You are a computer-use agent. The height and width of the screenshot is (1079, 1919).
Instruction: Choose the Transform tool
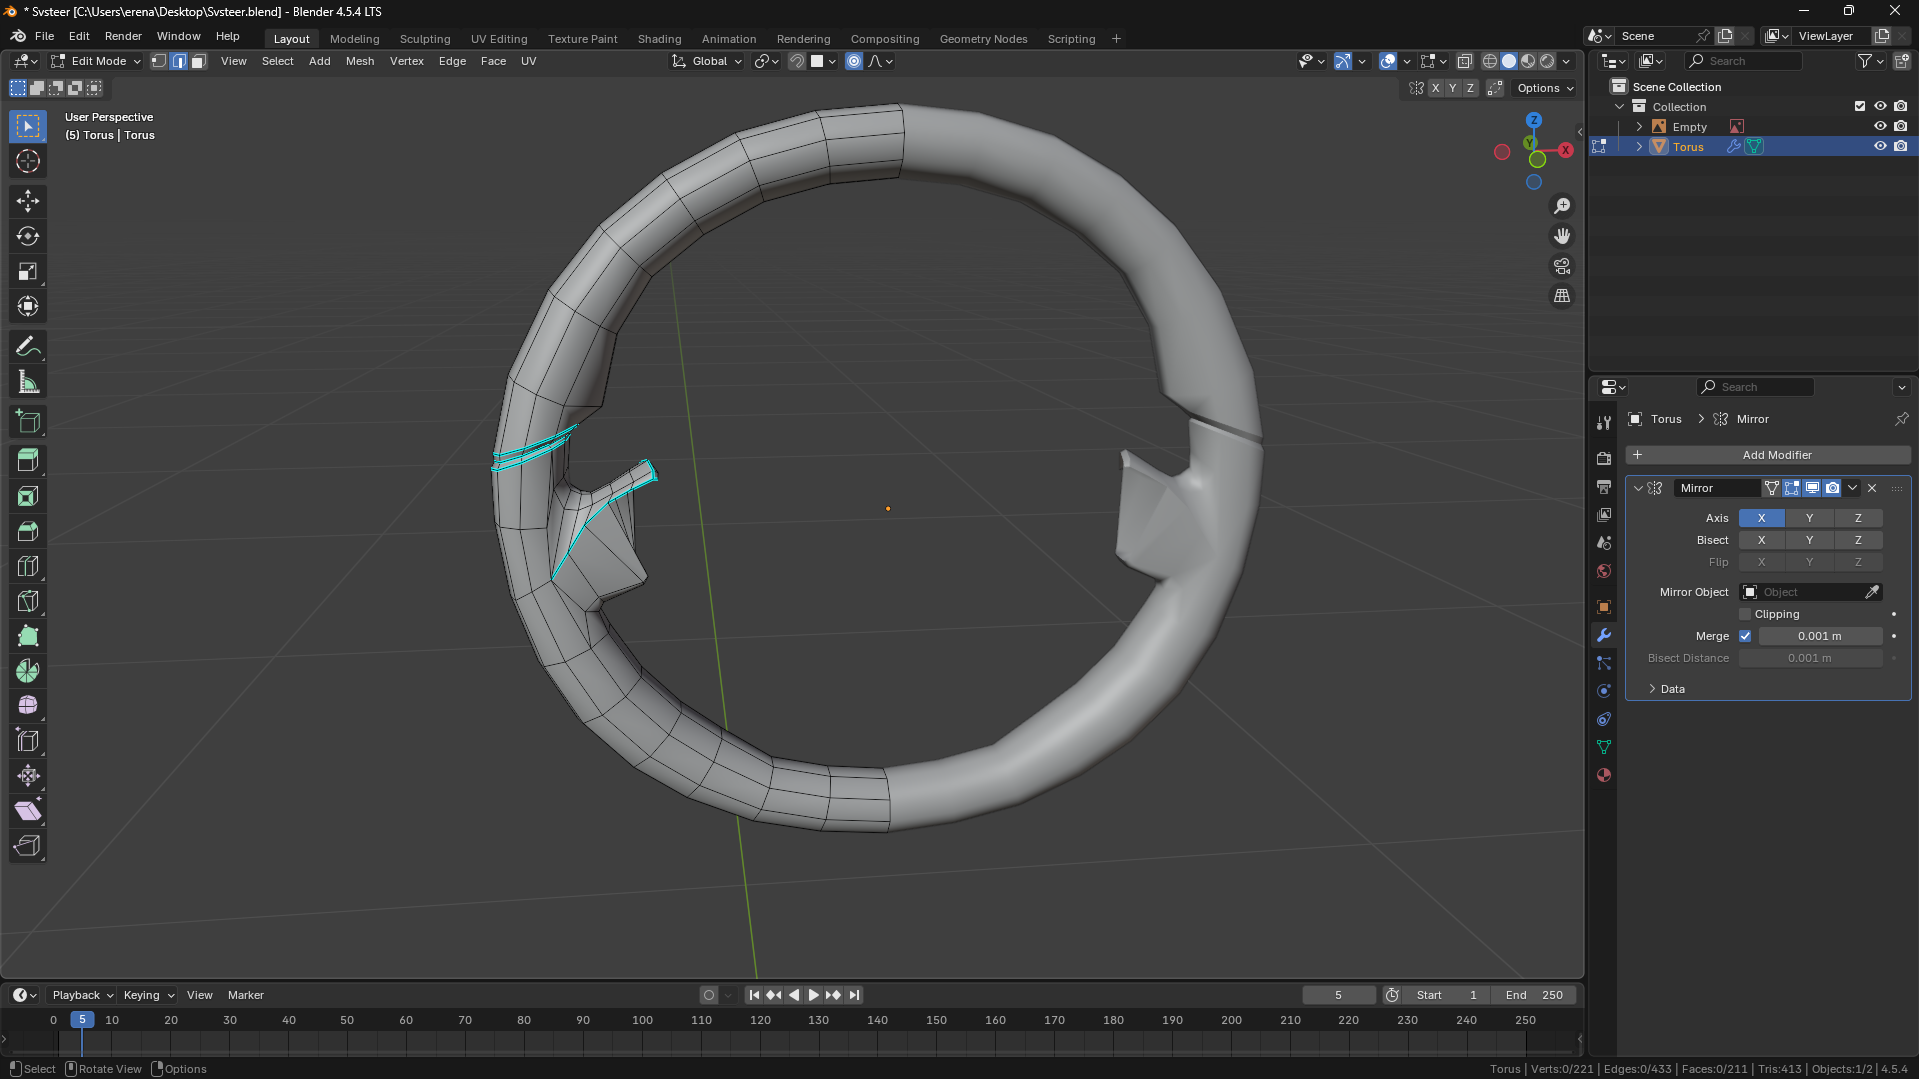tap(28, 306)
